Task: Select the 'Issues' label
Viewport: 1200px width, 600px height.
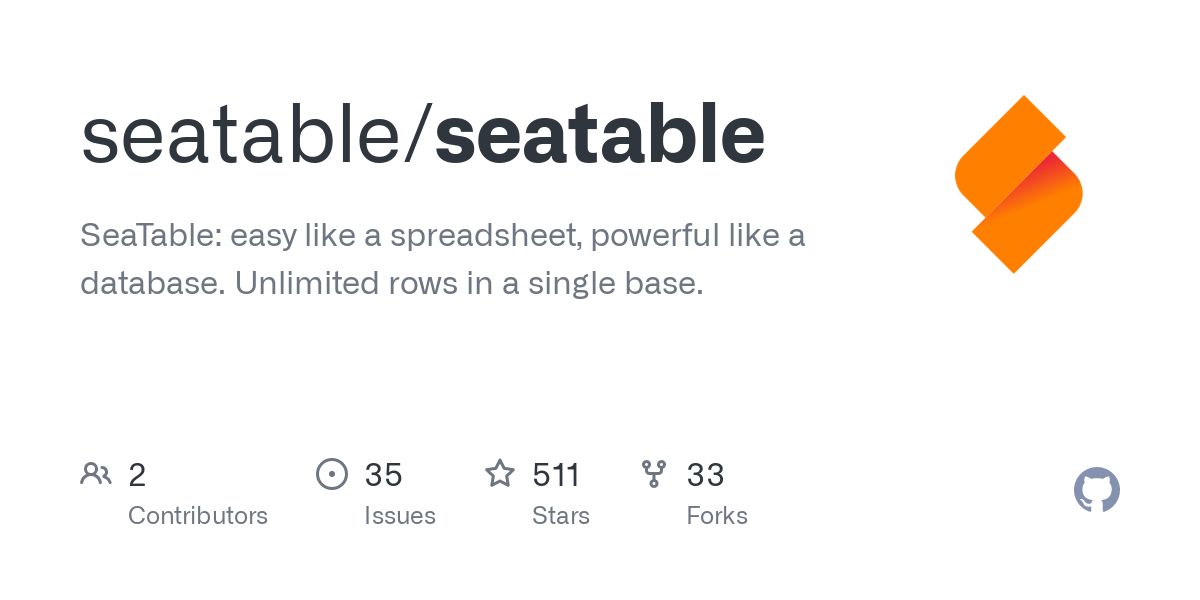Action: click(x=400, y=516)
